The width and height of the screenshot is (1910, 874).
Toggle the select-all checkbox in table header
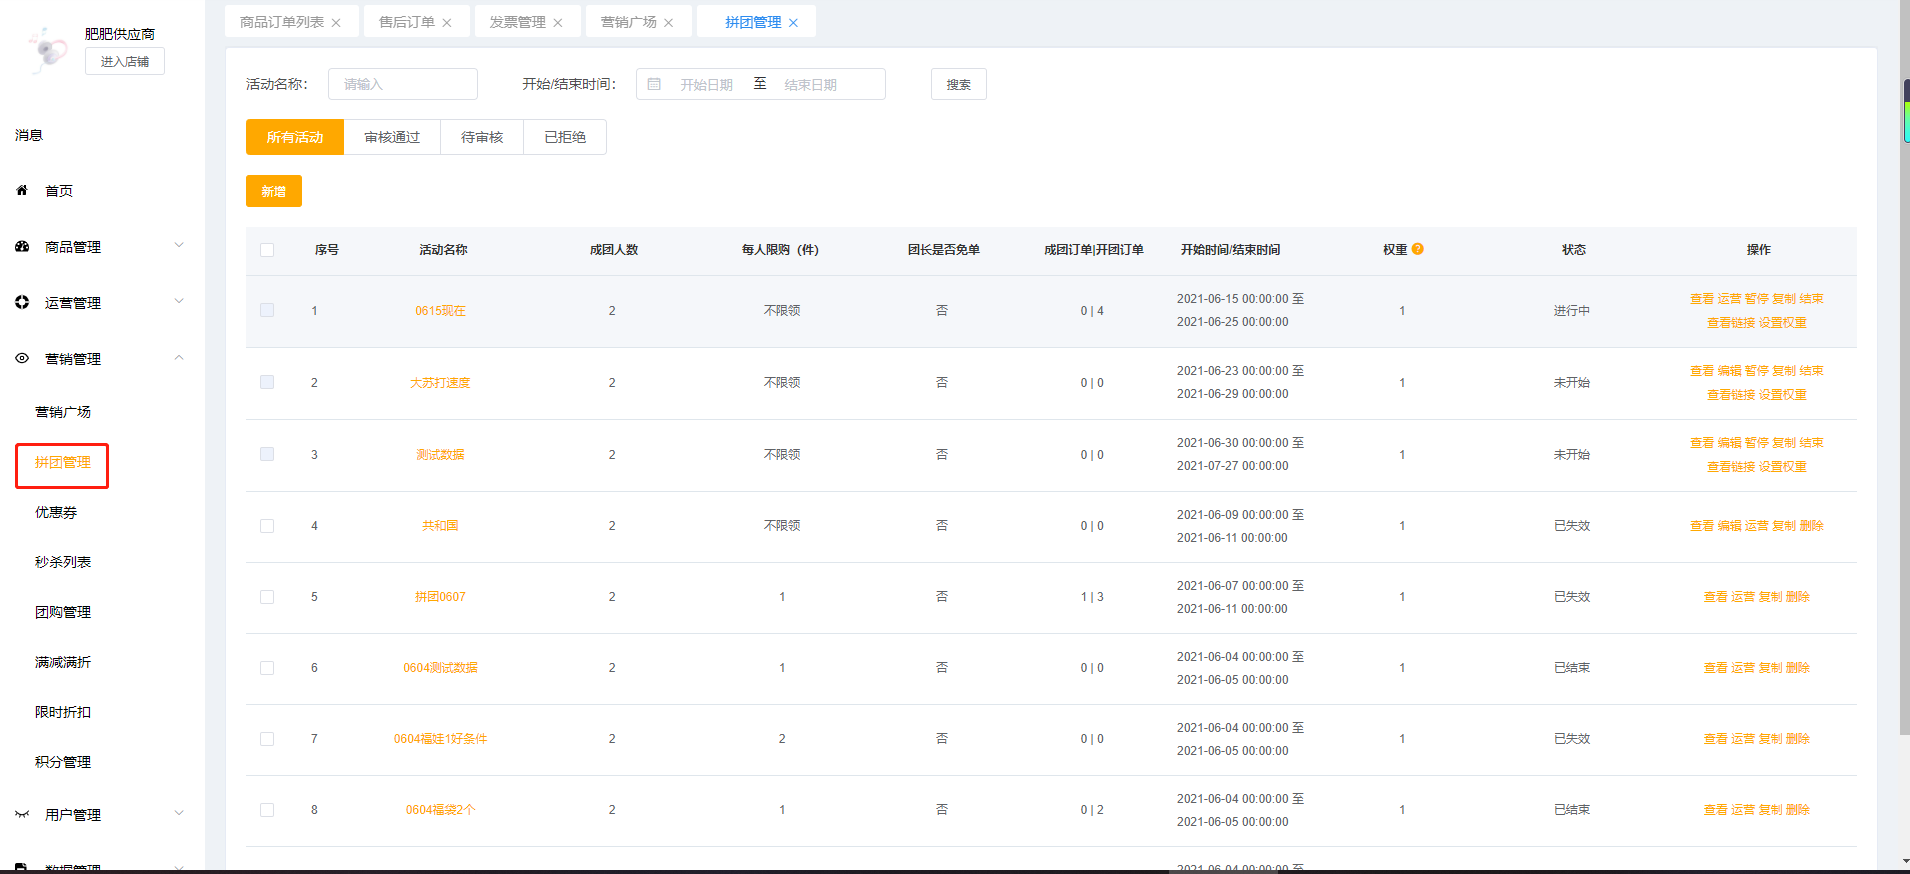click(267, 250)
